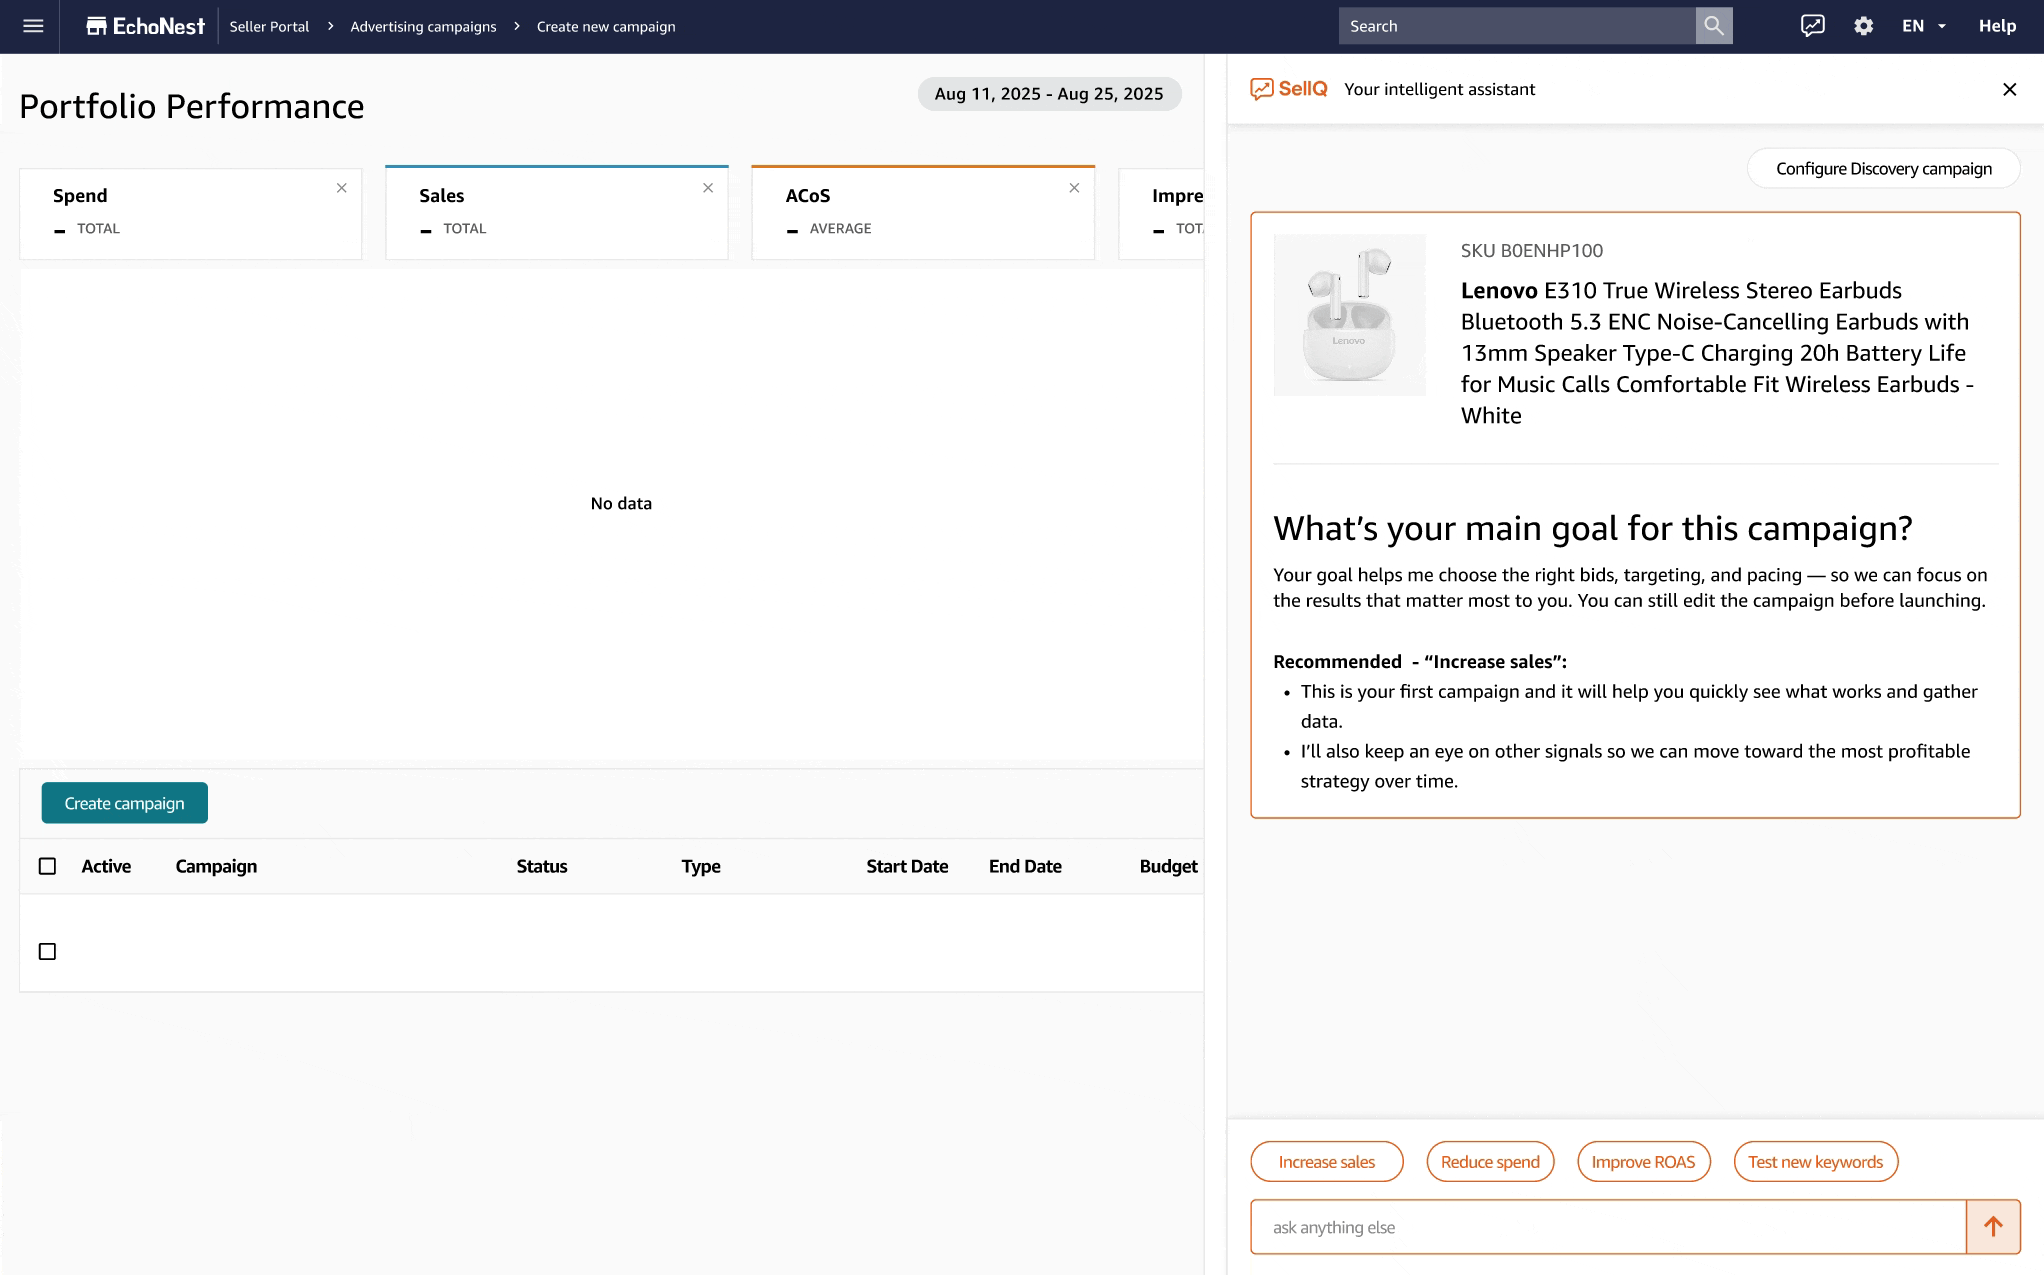
Task: Click the ask anything else field
Action: pos(1607,1227)
